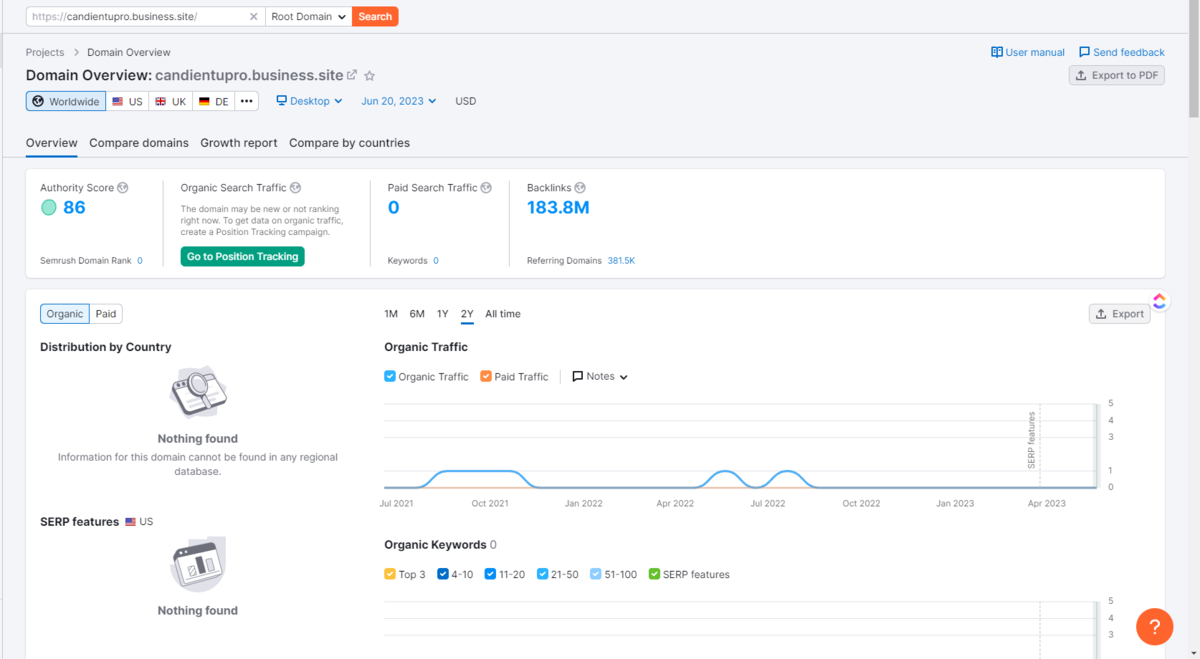Select the 2Y time range
Image resolution: width=1200 pixels, height=659 pixels.
pyautogui.click(x=467, y=314)
